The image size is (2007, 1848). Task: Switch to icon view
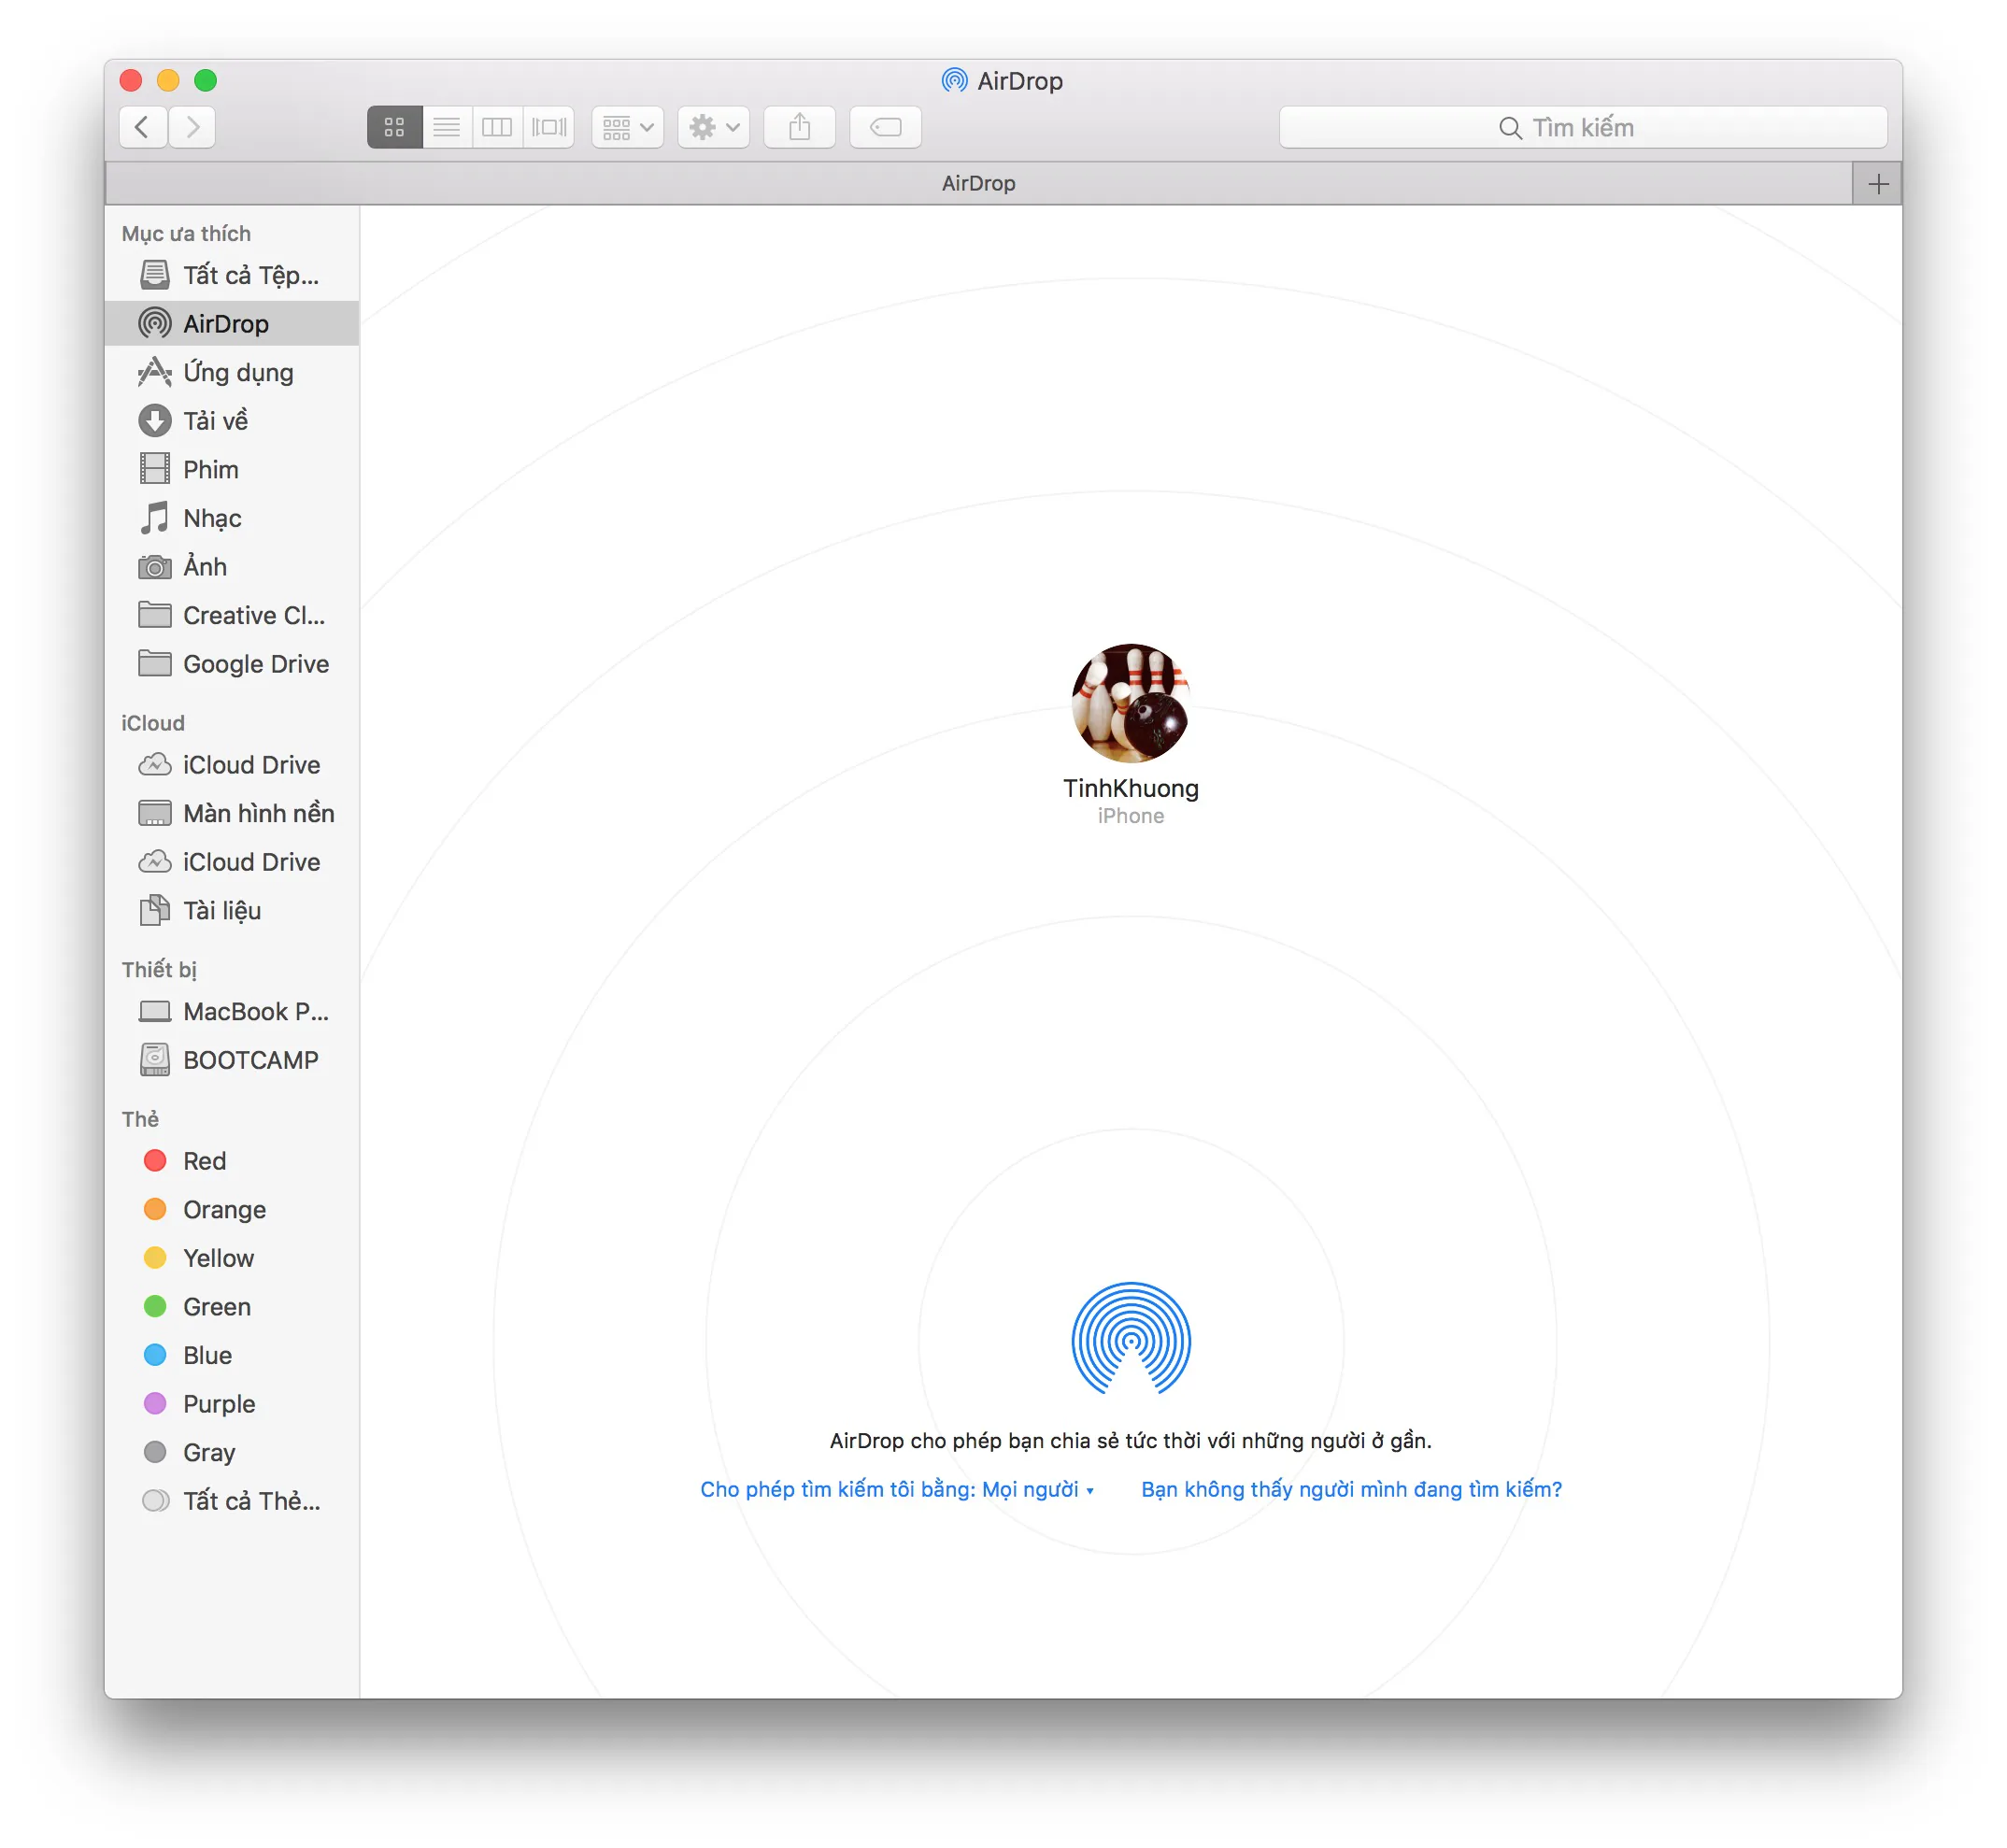(x=394, y=127)
